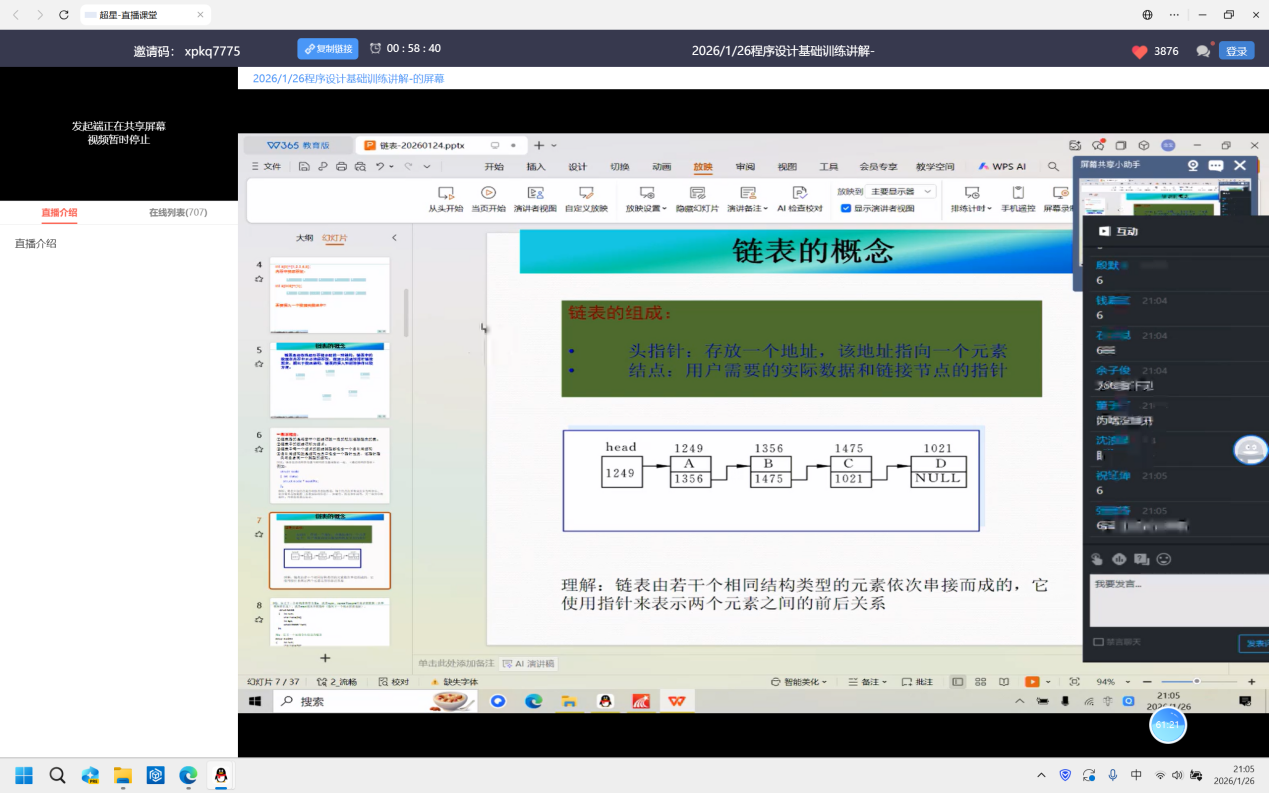This screenshot has height=793, width=1269.
Task: Click the 复制链接 copy link button
Action: click(328, 49)
